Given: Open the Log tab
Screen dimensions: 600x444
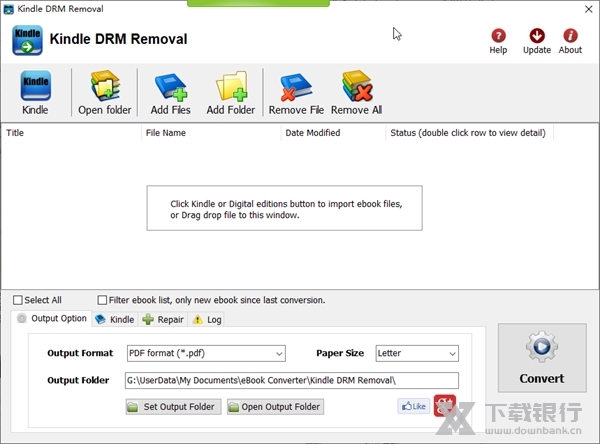Looking at the screenshot, I should pyautogui.click(x=207, y=319).
